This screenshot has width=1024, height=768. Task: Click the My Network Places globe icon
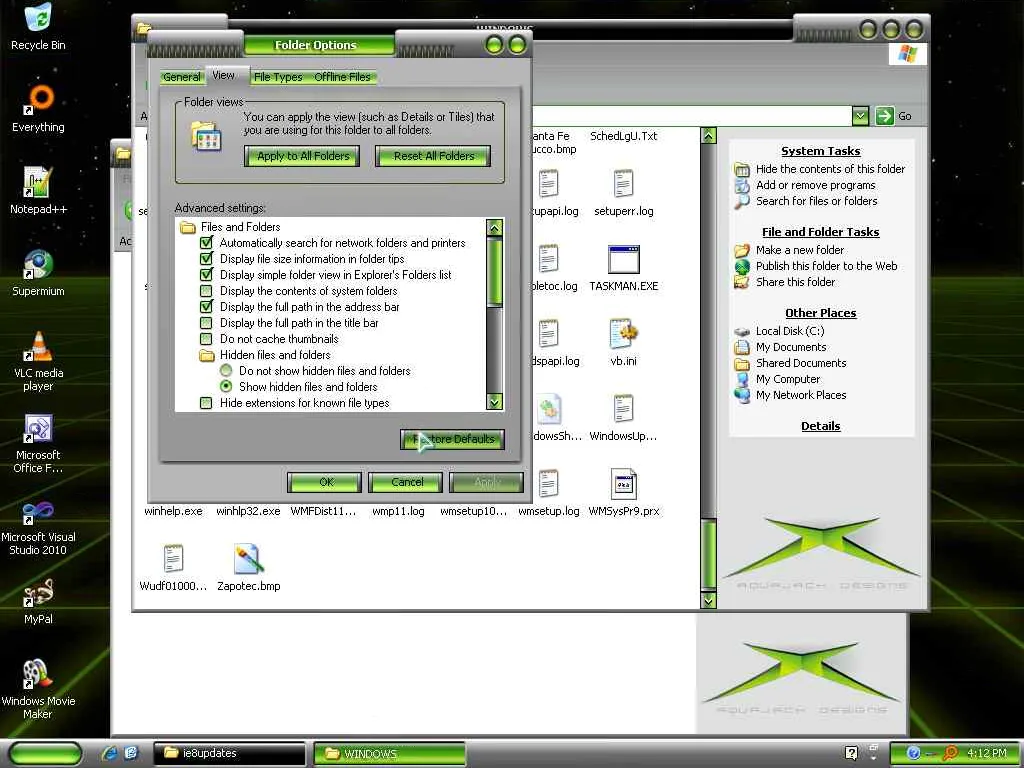[742, 395]
